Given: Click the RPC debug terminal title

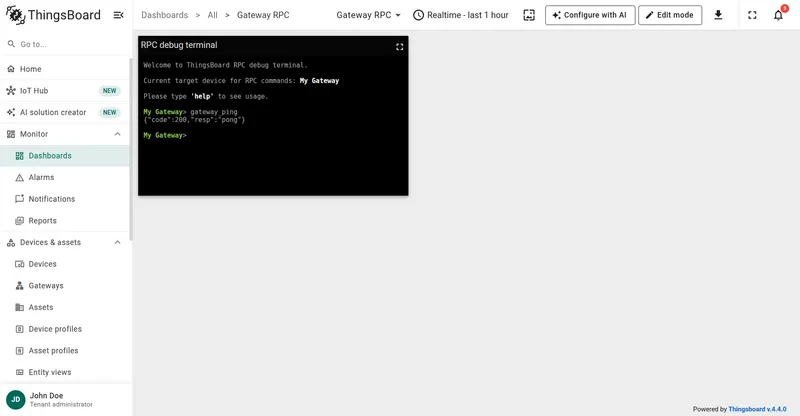Looking at the screenshot, I should tap(179, 45).
